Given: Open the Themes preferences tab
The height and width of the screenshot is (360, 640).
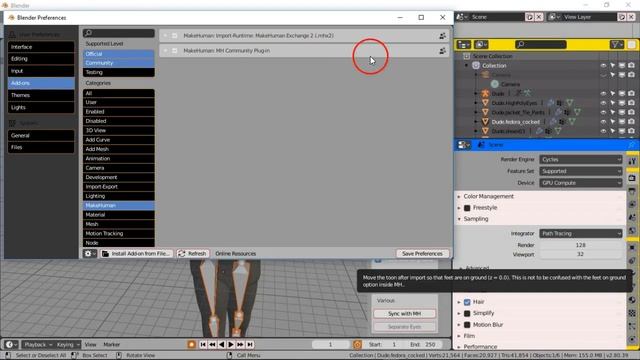Looking at the screenshot, I should pos(41,95).
